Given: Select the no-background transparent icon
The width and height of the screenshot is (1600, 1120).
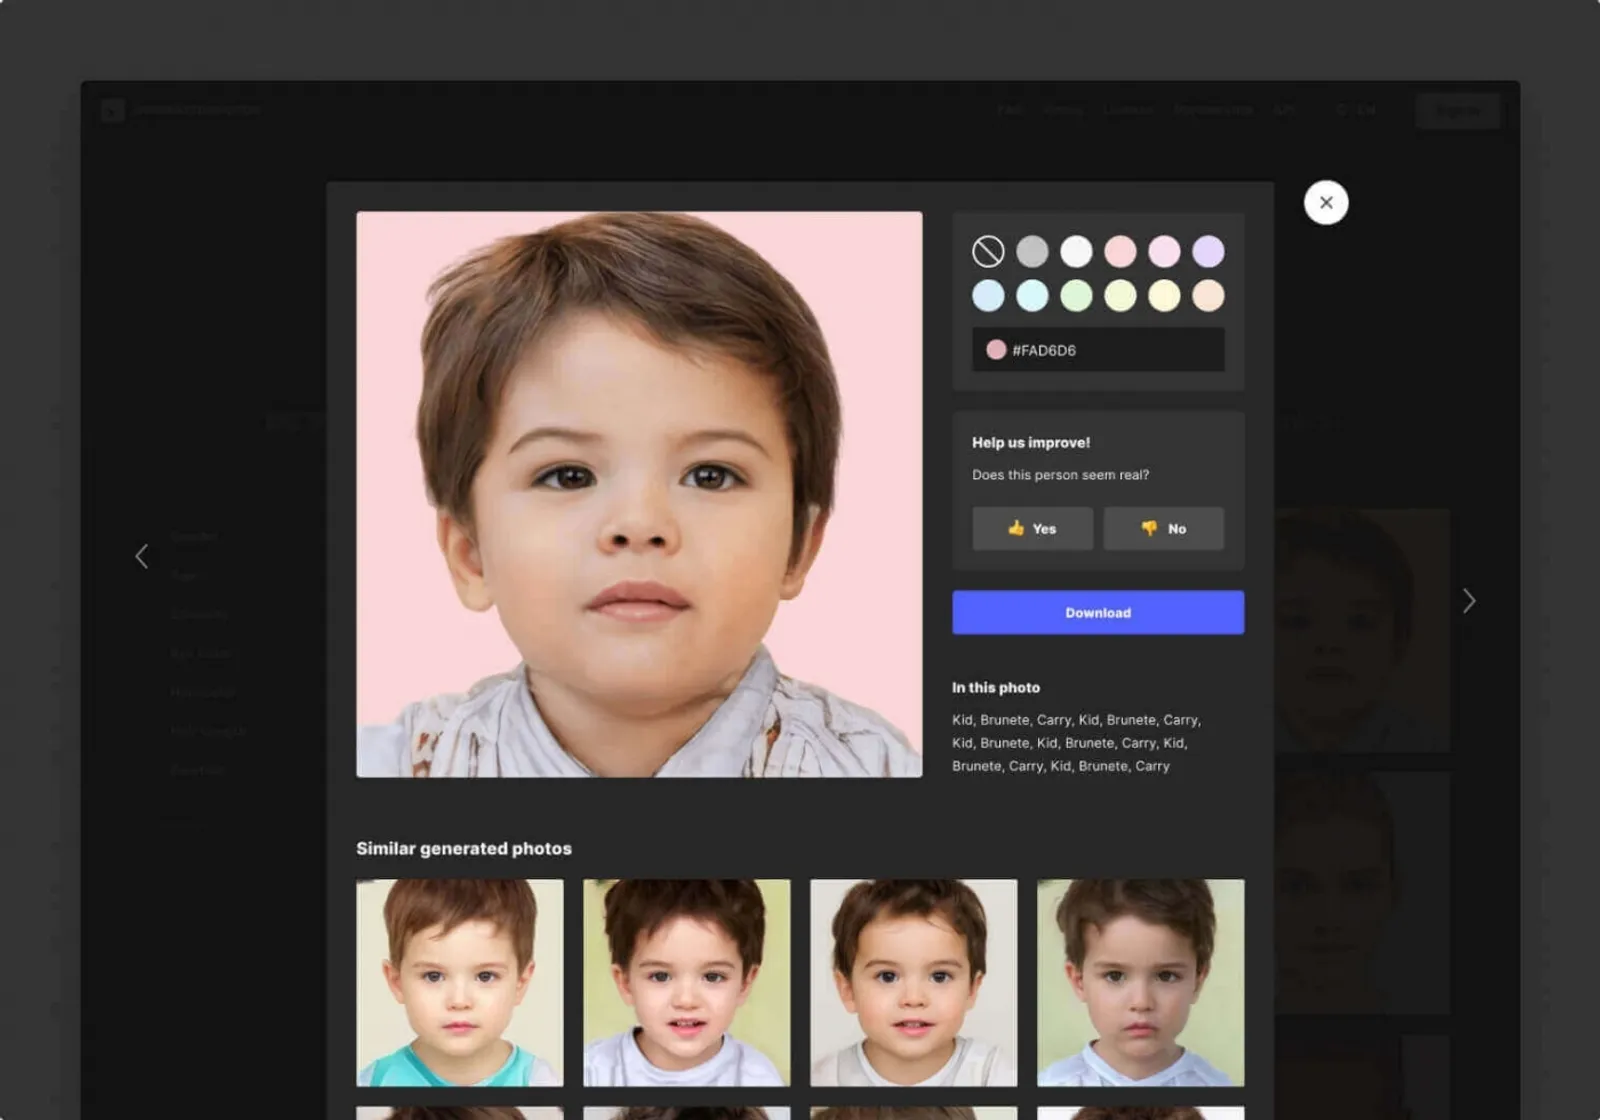Looking at the screenshot, I should click(988, 251).
